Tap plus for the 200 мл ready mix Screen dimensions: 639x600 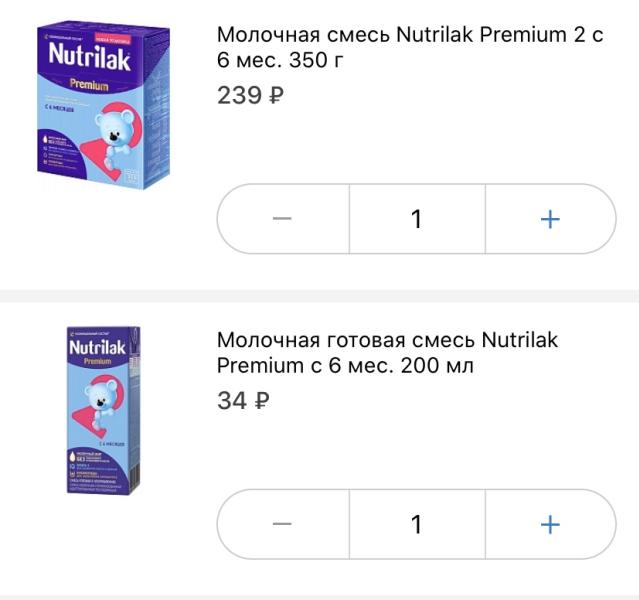pos(550,524)
